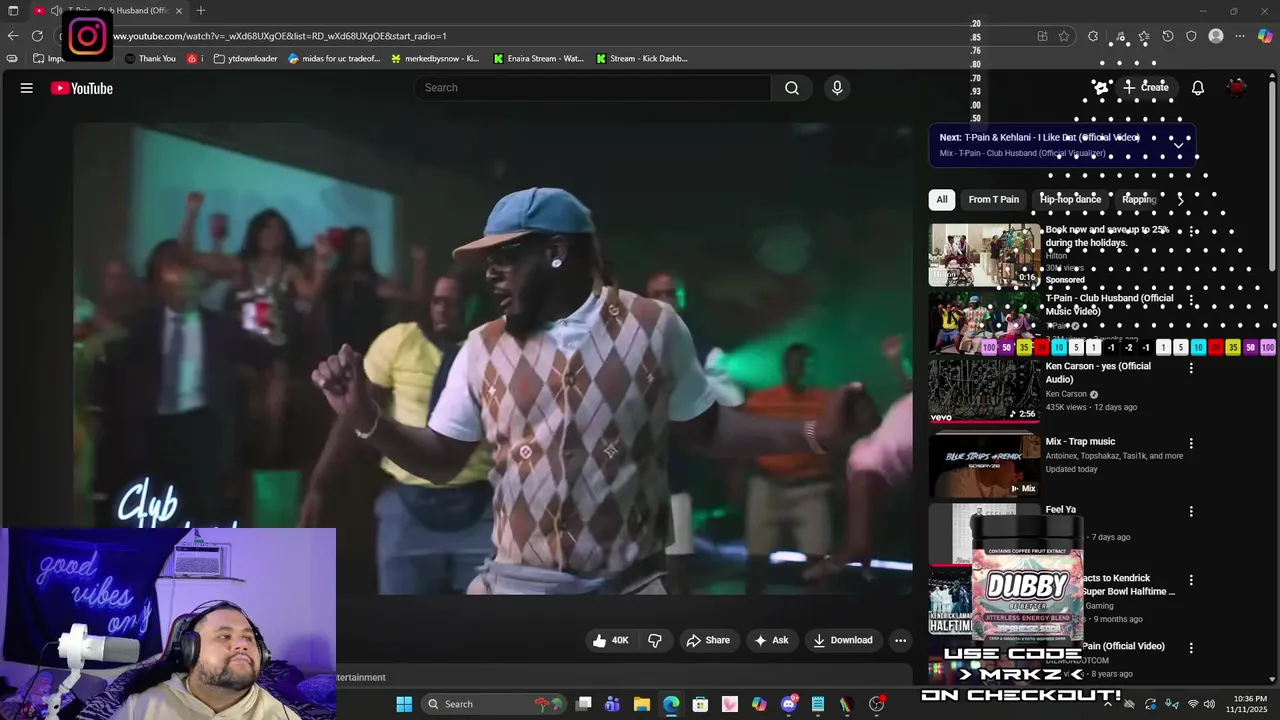Open volume control in system tray
The image size is (1280, 720).
click(x=1209, y=704)
